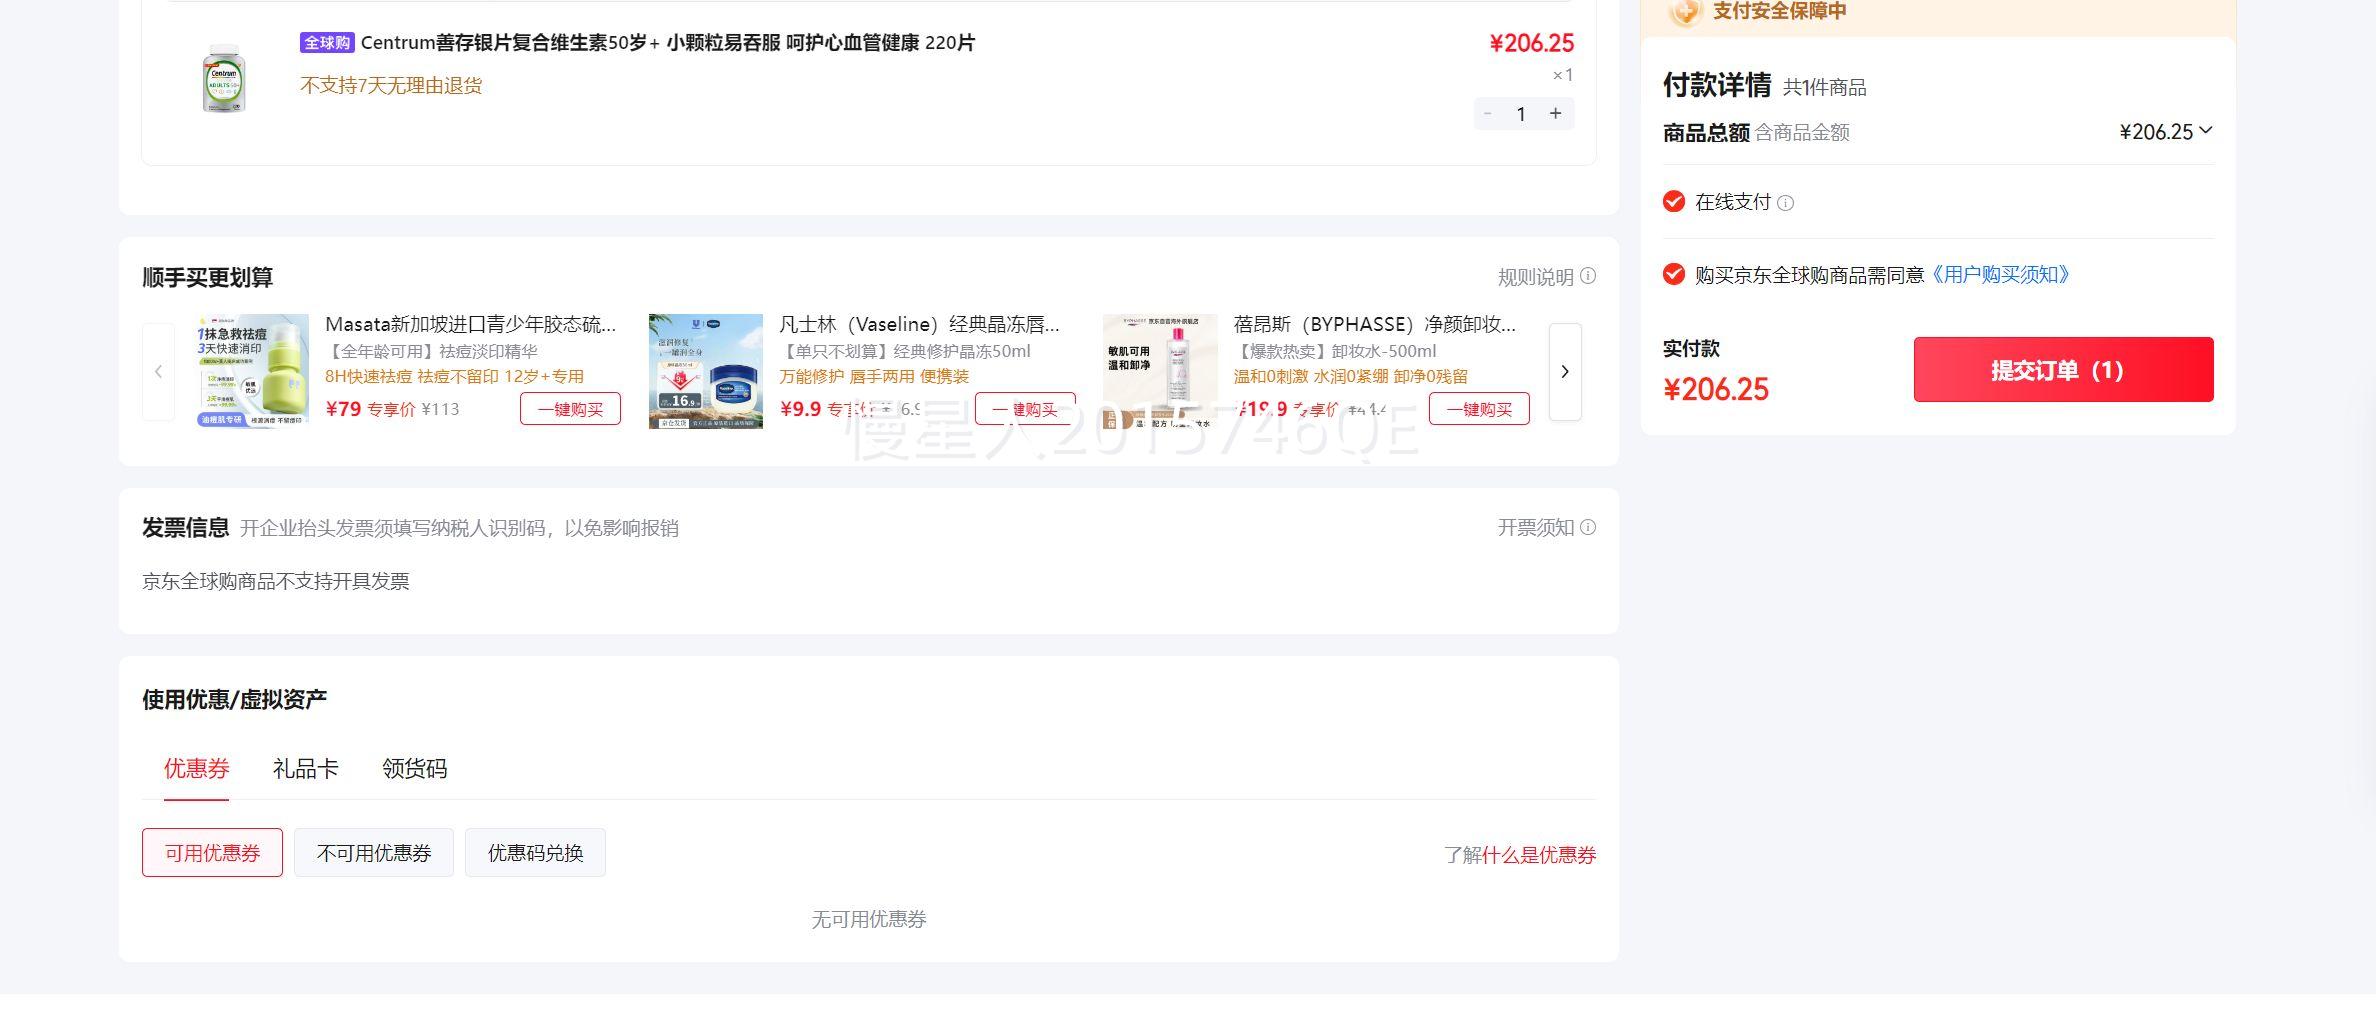Submit order with 提交订单 button
Viewport: 2376px width, 1020px height.
tap(2063, 370)
